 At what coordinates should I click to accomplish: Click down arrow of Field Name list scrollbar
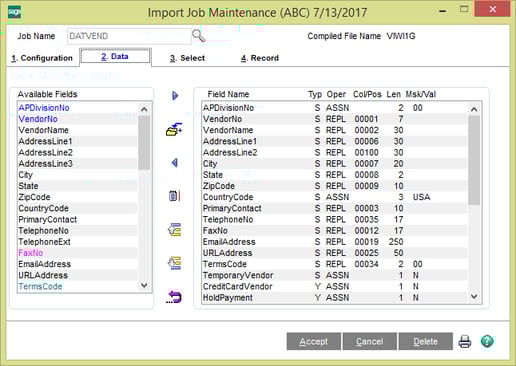pos(474,297)
